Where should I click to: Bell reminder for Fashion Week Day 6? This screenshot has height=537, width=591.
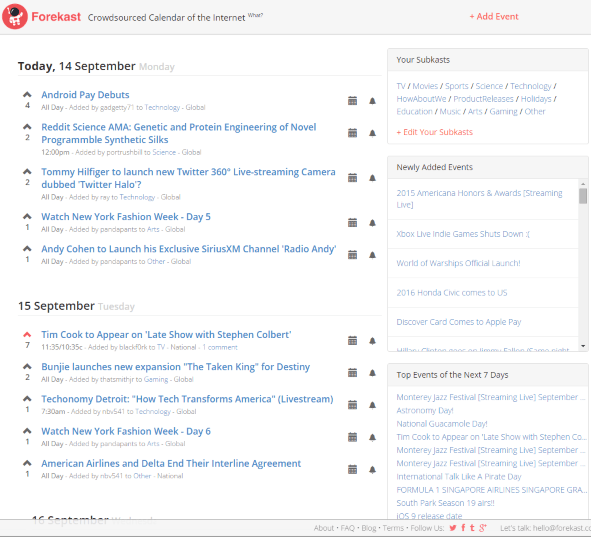coord(372,437)
